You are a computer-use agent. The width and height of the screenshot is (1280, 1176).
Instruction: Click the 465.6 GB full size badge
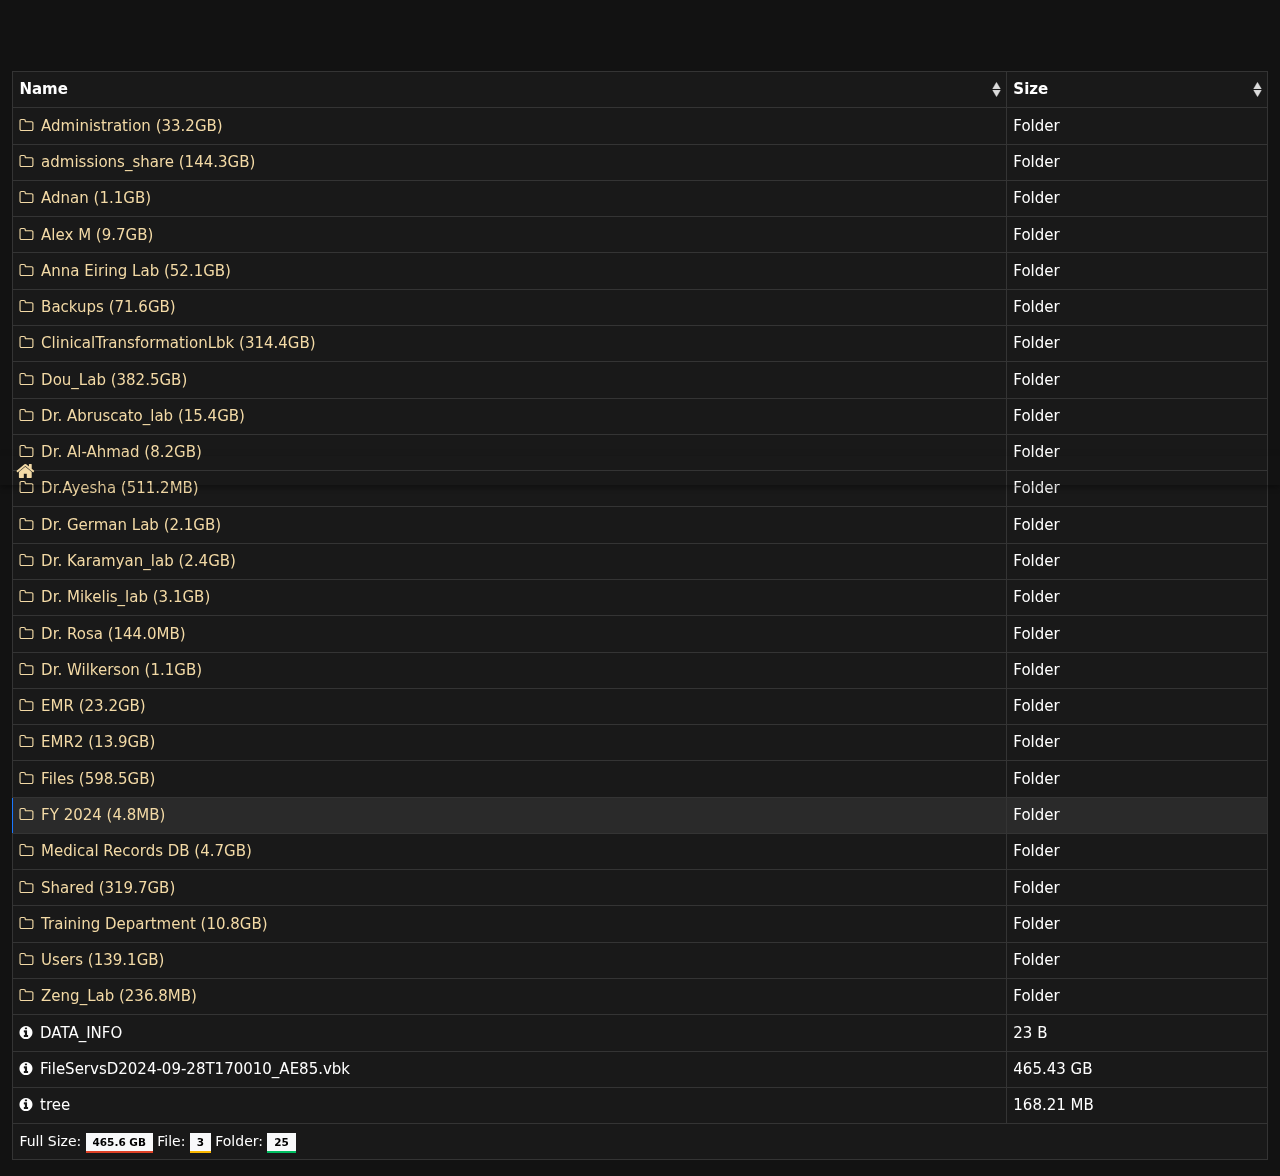click(x=119, y=1142)
